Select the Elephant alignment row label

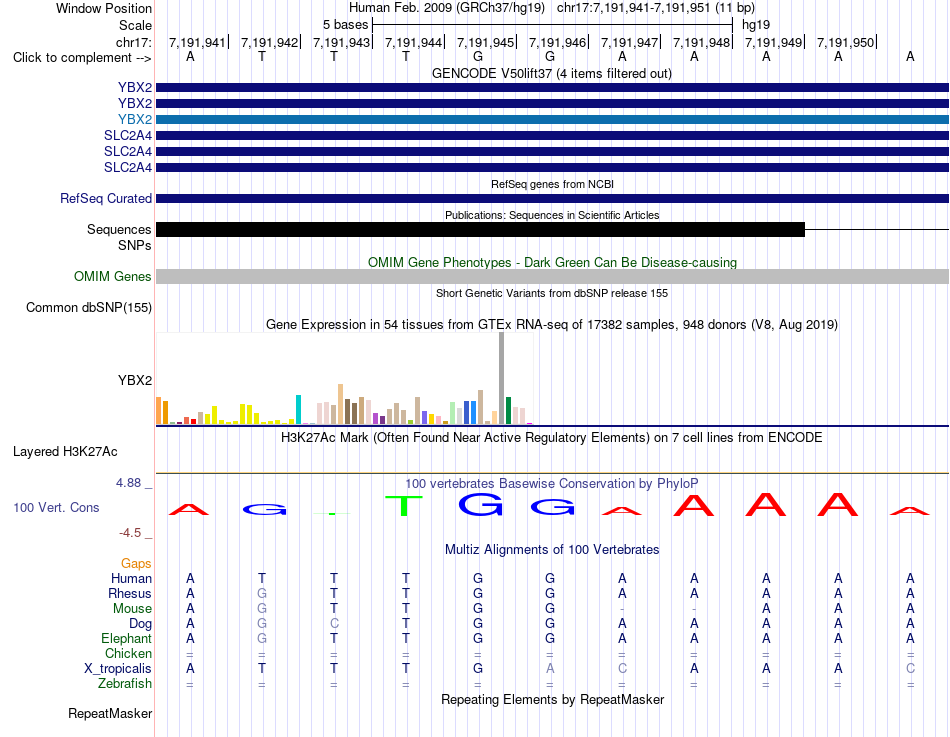[126, 638]
